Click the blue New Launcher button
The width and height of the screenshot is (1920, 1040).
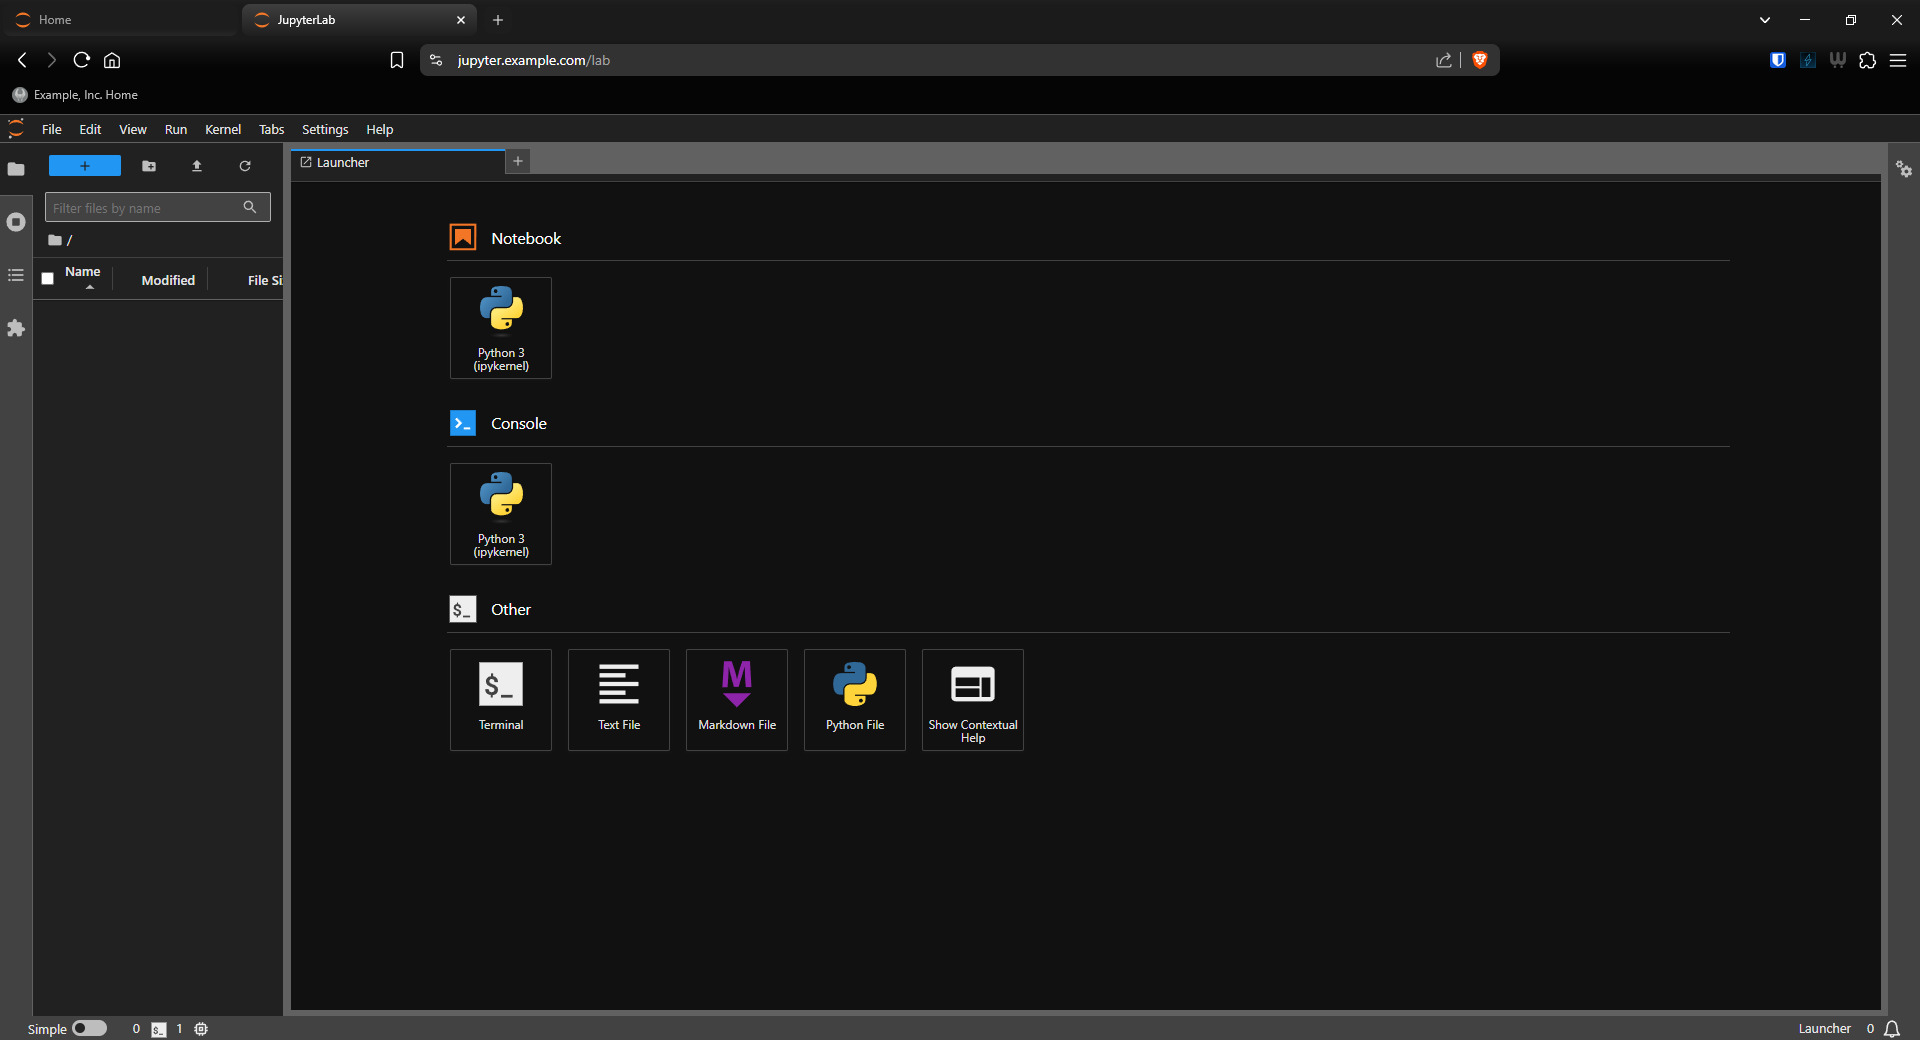pyautogui.click(x=85, y=166)
